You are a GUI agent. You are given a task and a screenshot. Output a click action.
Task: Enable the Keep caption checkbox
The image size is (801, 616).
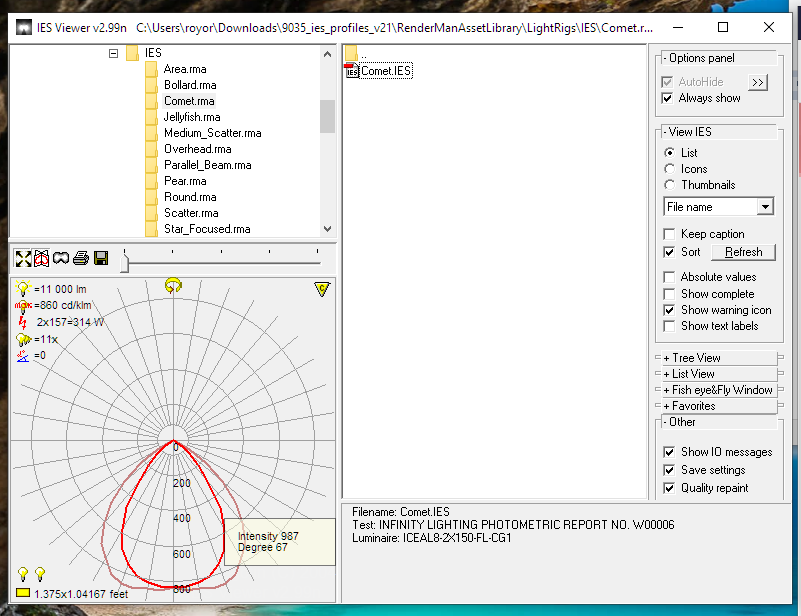(x=669, y=234)
